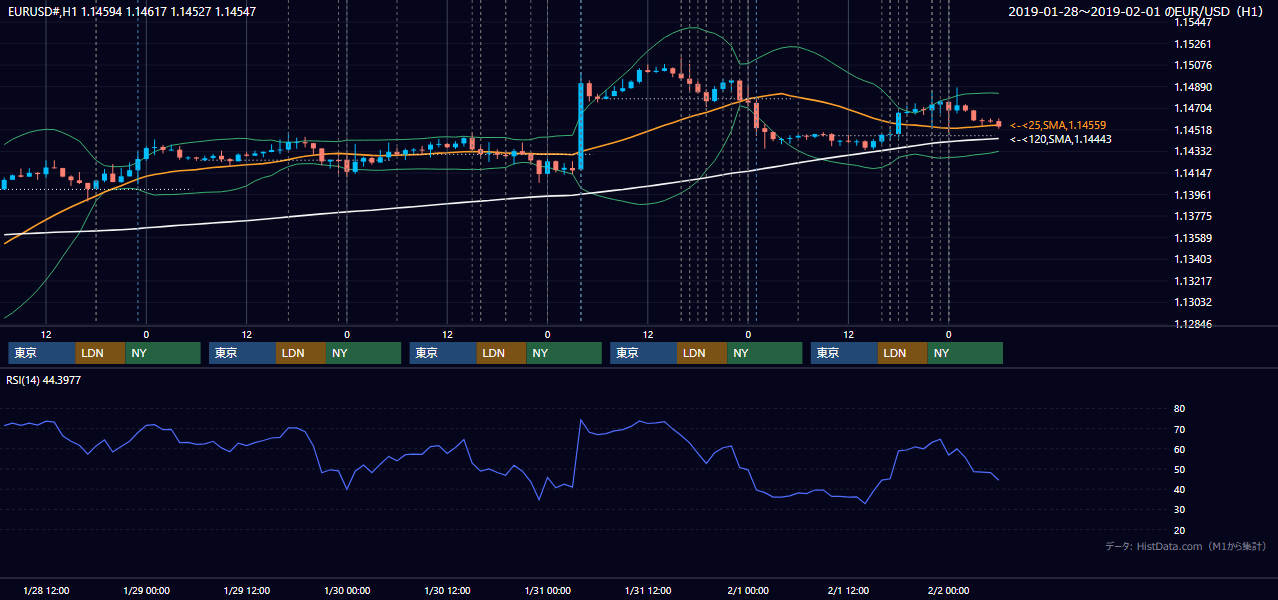Click the 1.12846 price axis label
The width and height of the screenshot is (1278, 600).
tap(1193, 324)
